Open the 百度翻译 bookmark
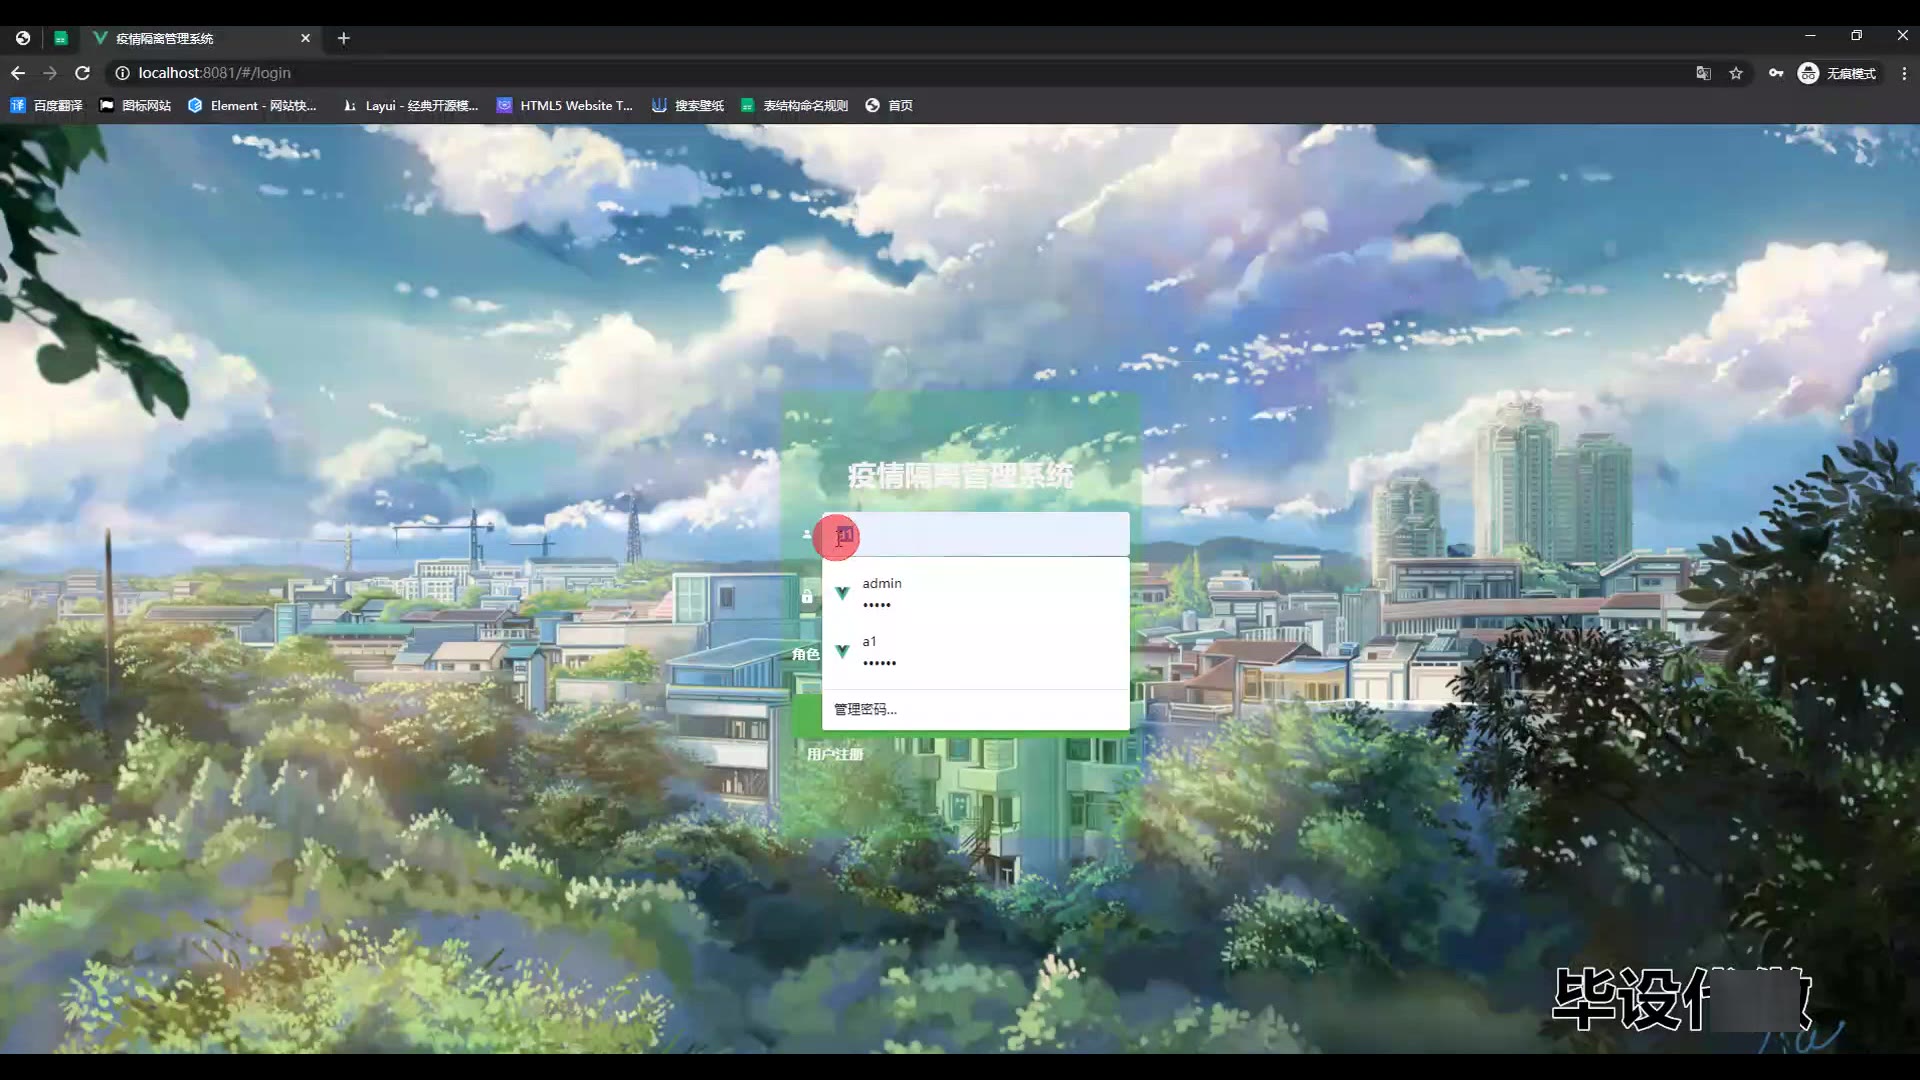 click(x=46, y=105)
